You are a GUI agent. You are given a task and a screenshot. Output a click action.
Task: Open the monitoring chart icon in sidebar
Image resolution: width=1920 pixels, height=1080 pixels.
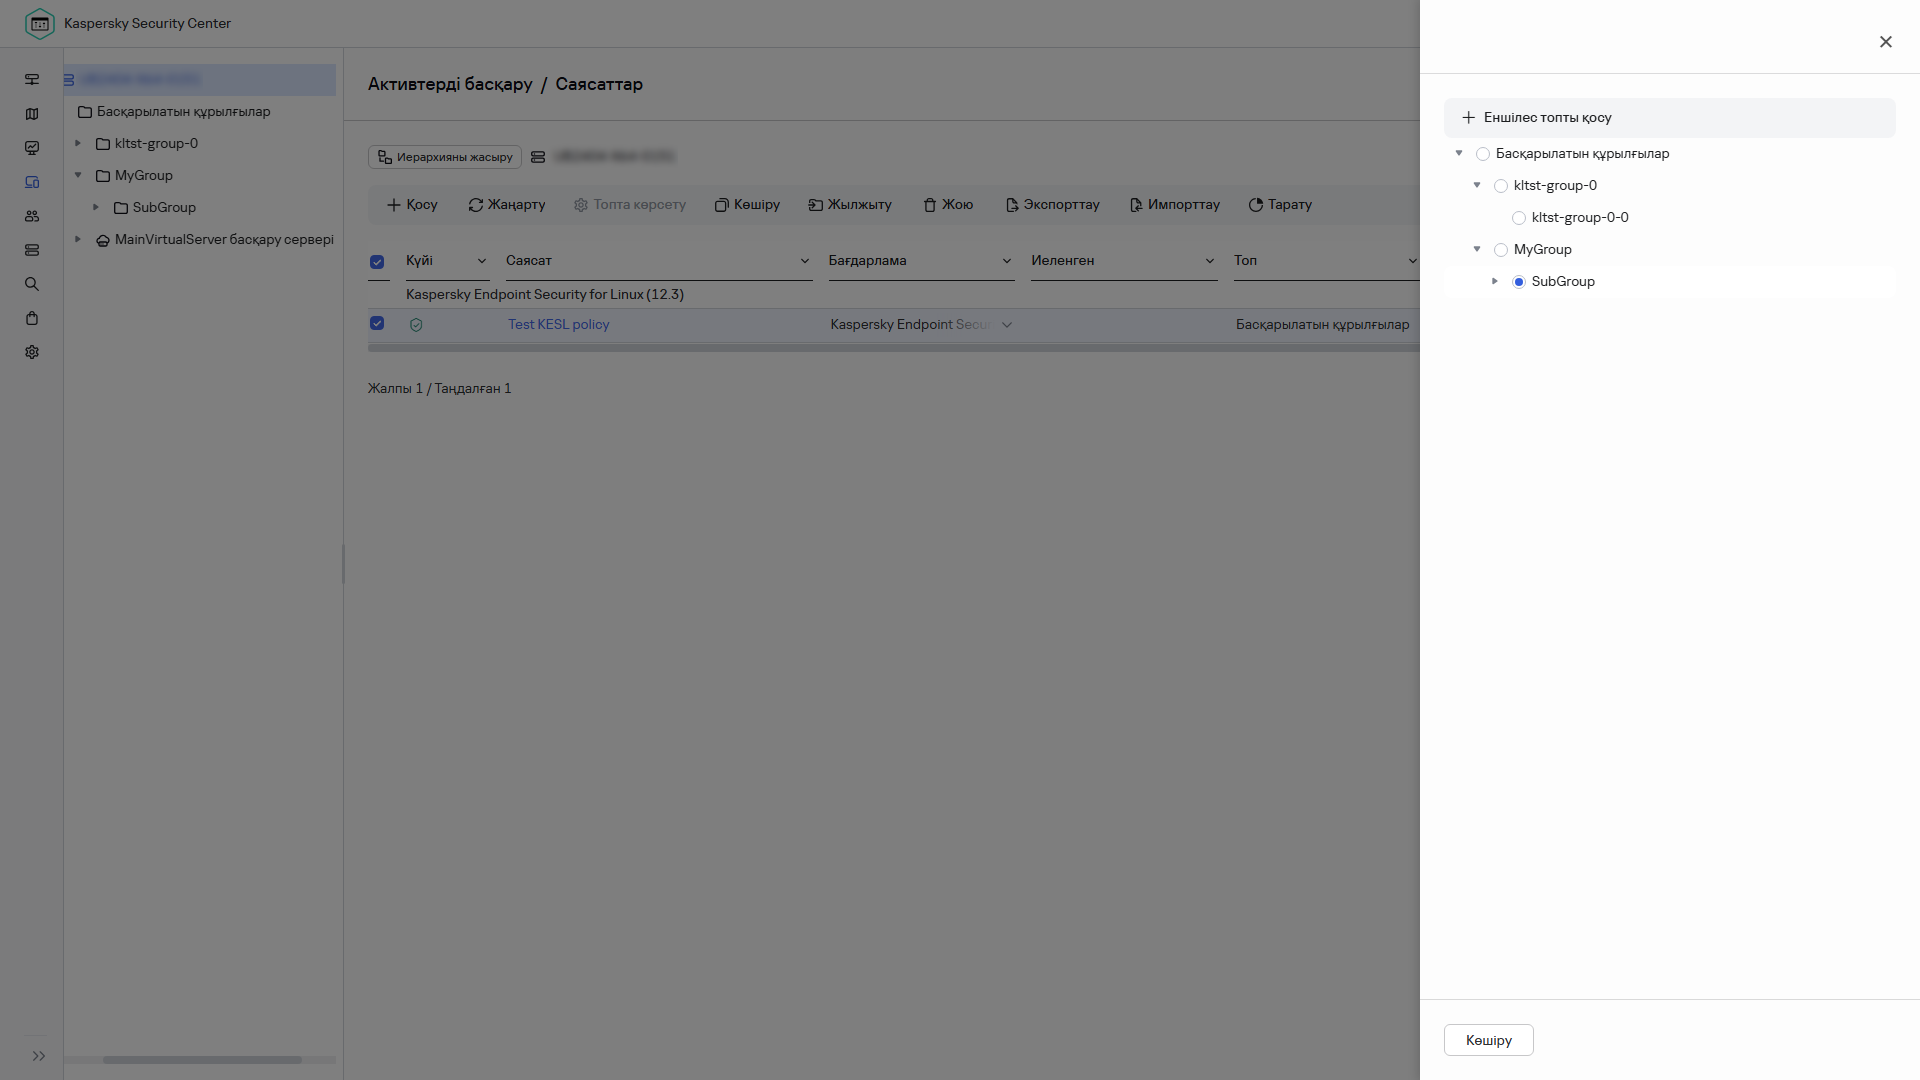pos(32,148)
